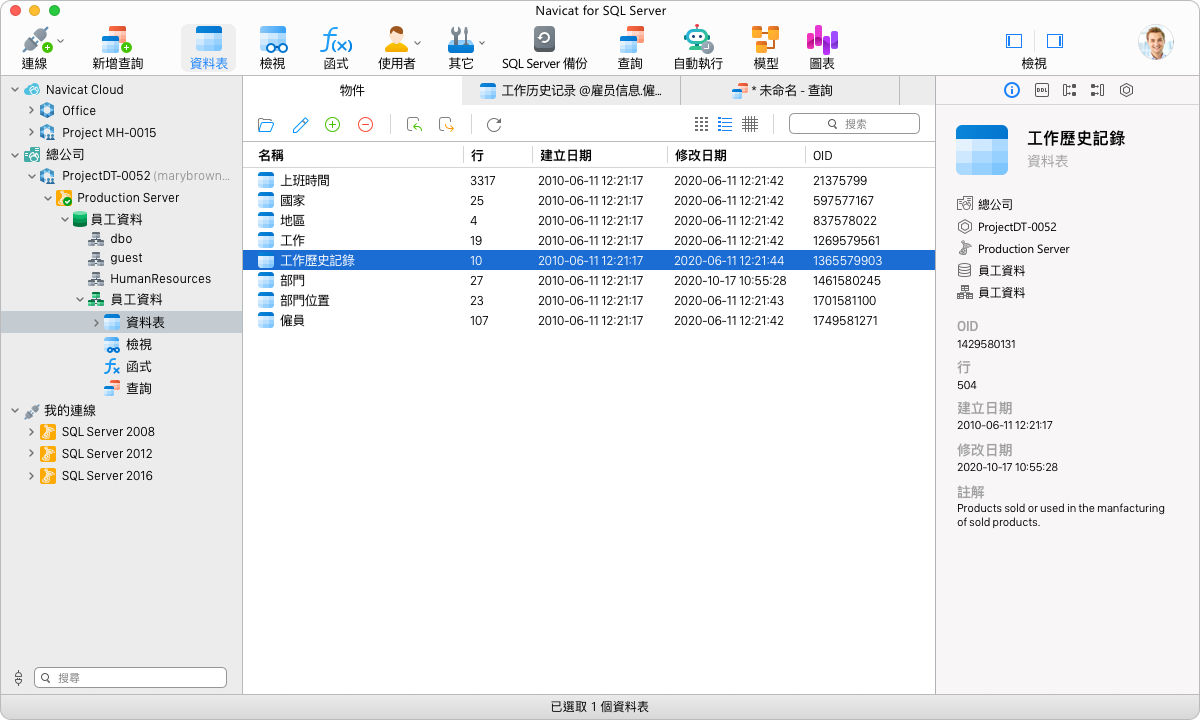
Task: Switch object list to detail view
Action: point(750,124)
